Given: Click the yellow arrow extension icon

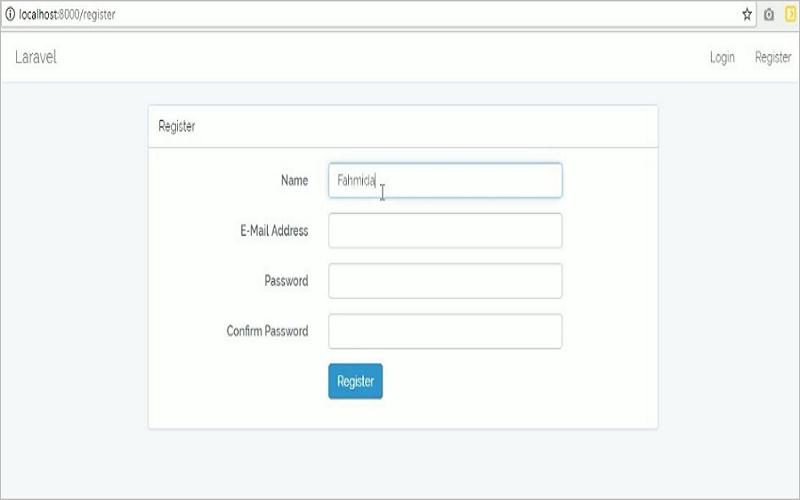Looking at the screenshot, I should pyautogui.click(x=790, y=14).
